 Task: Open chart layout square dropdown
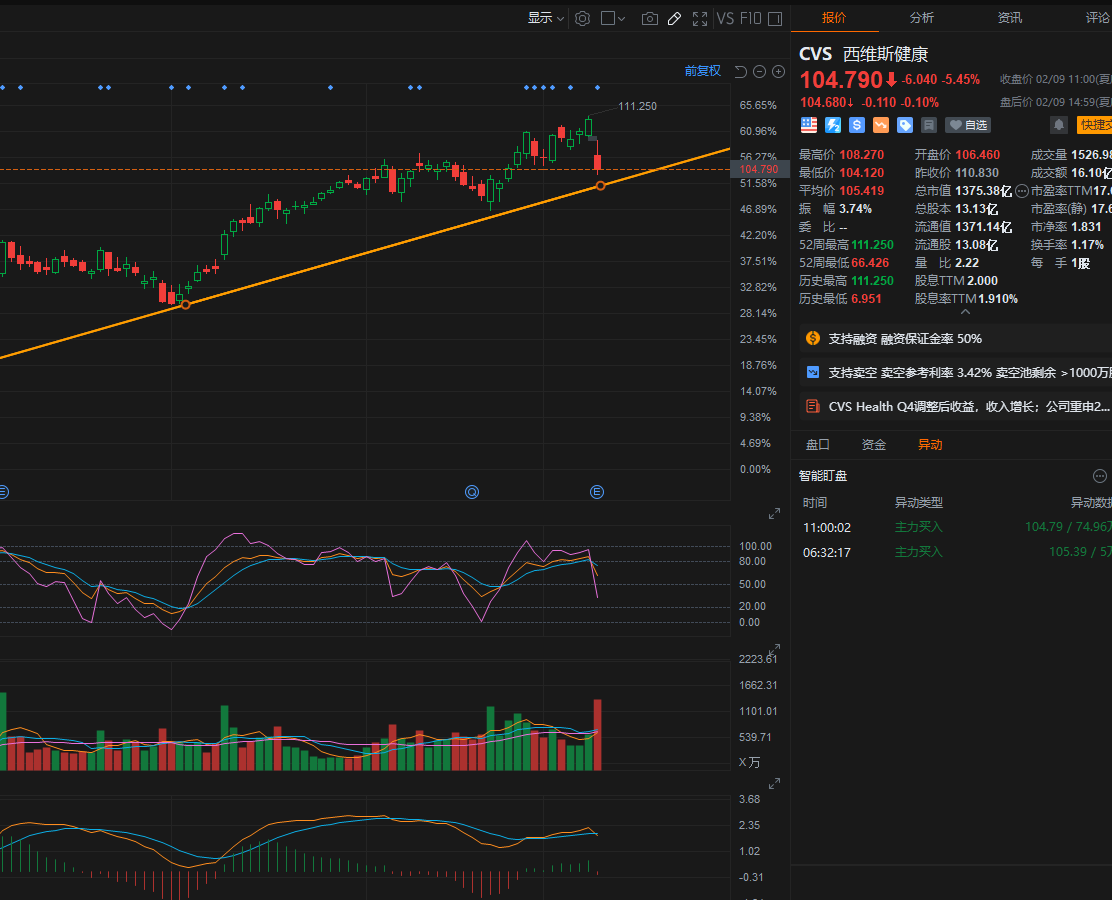613,18
